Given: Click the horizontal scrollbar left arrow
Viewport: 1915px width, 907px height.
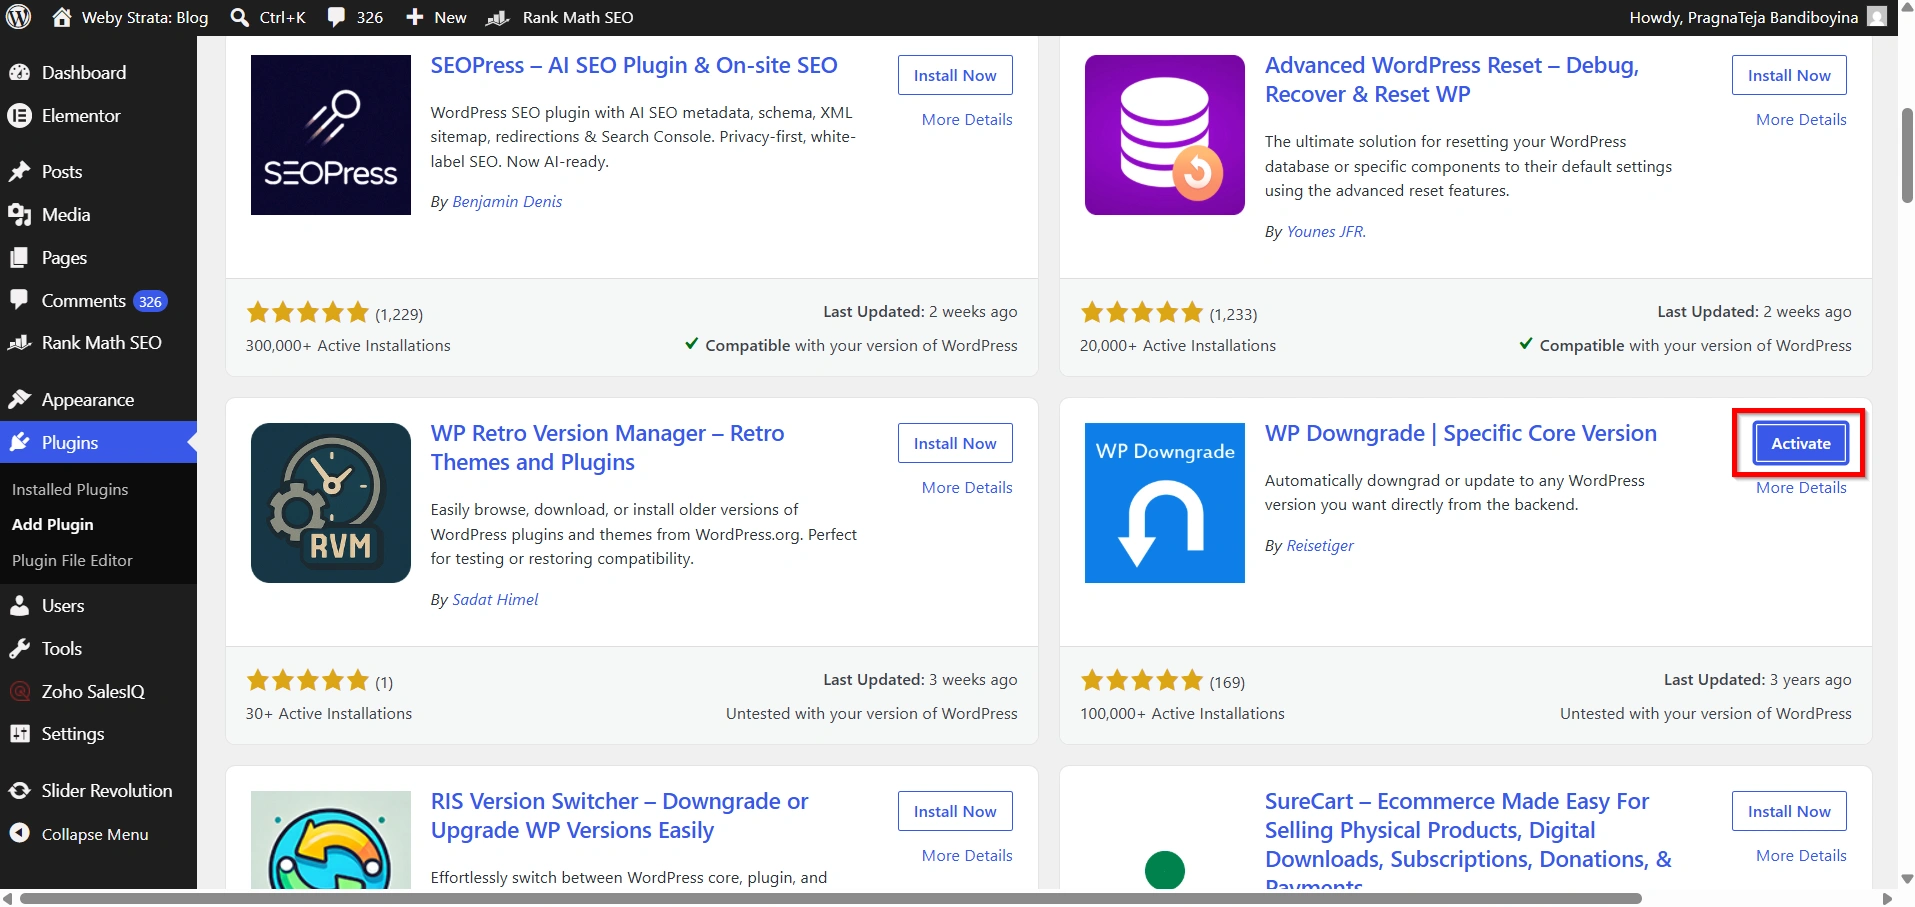Looking at the screenshot, I should [x=8, y=898].
